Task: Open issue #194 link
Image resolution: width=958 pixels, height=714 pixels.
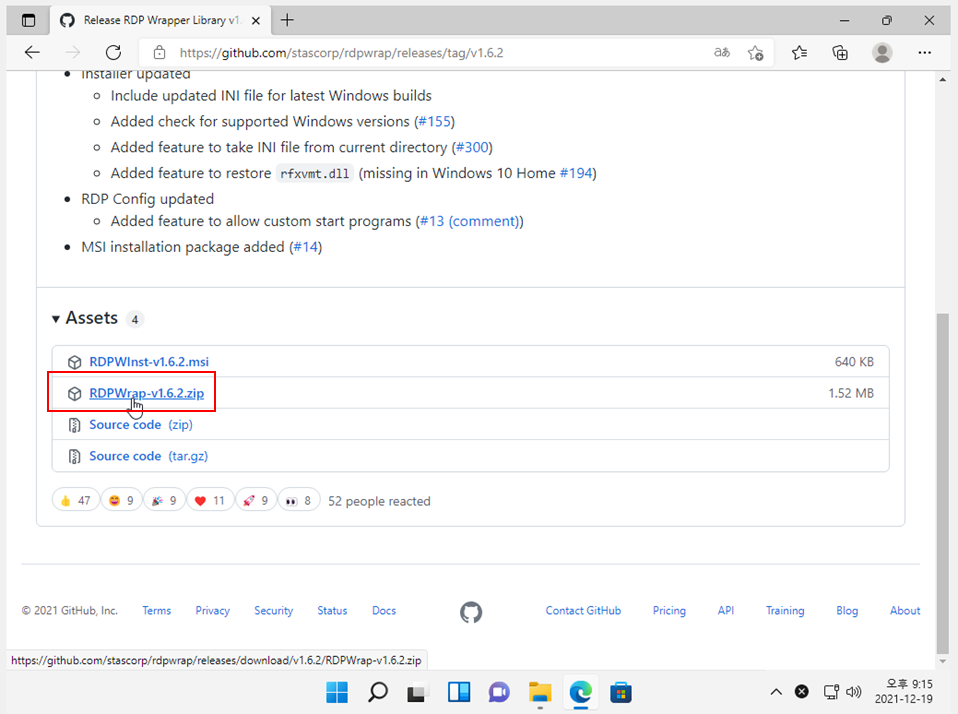Action: pyautogui.click(x=576, y=173)
